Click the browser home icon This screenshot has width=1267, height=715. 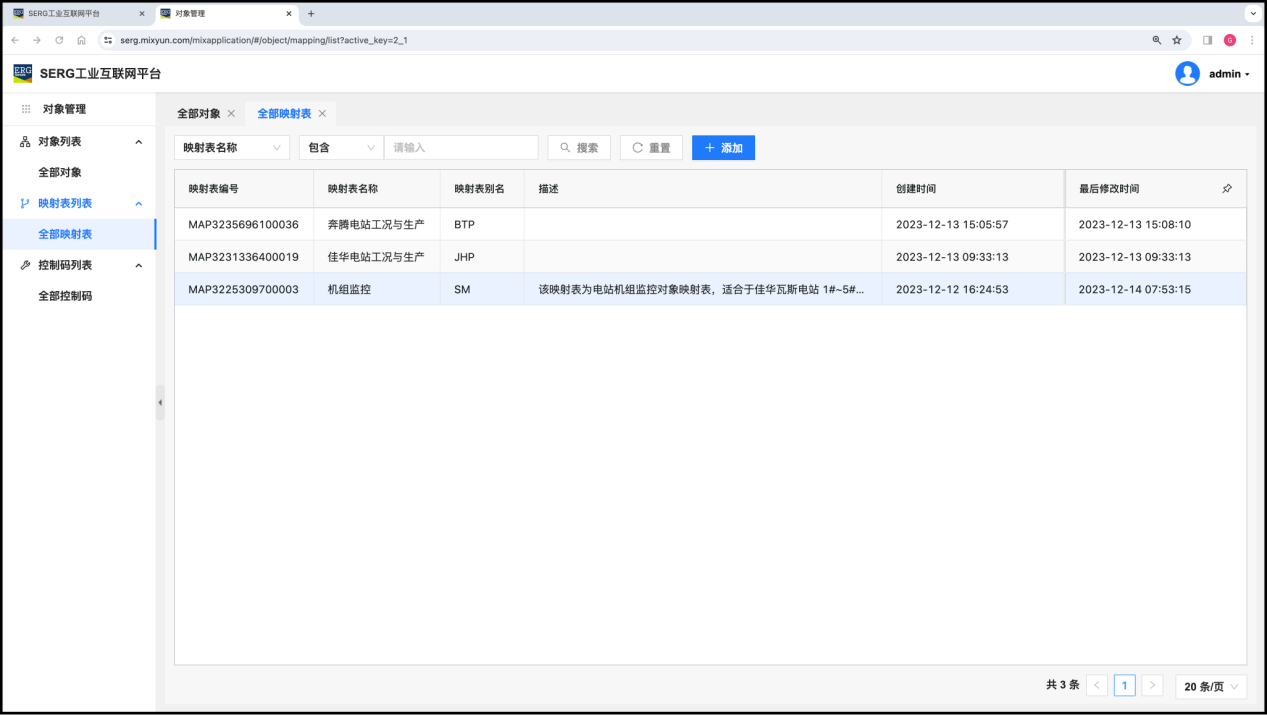81,40
